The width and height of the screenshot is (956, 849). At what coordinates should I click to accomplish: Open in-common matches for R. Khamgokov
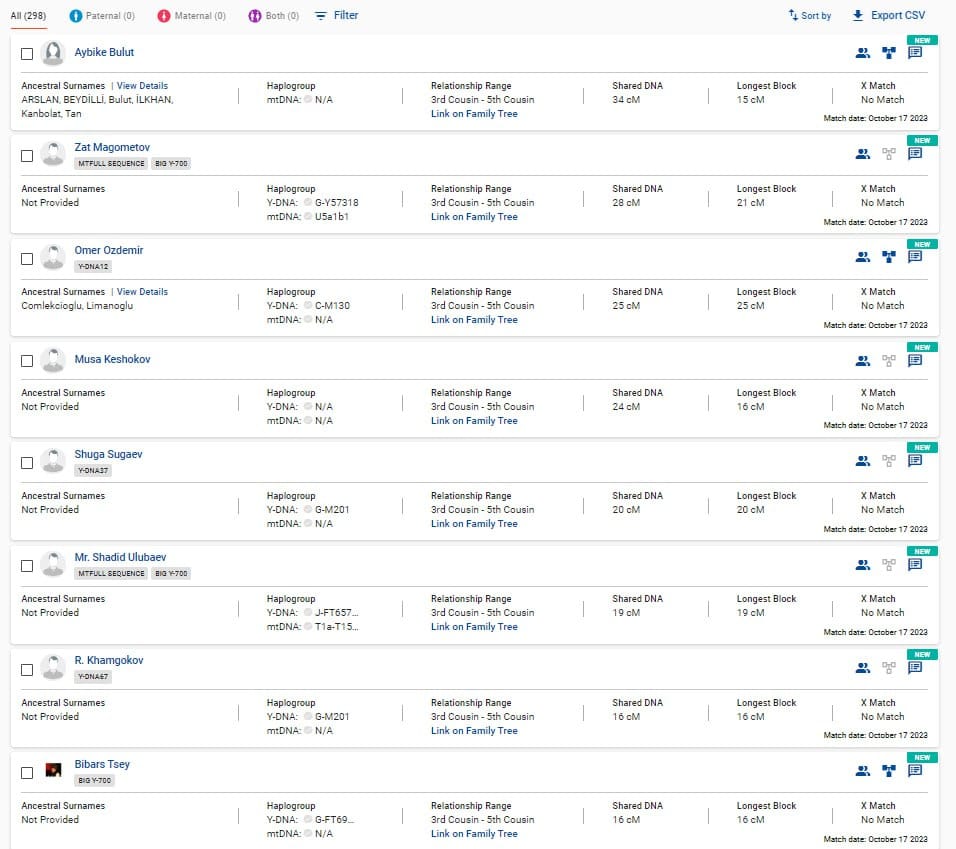862,668
